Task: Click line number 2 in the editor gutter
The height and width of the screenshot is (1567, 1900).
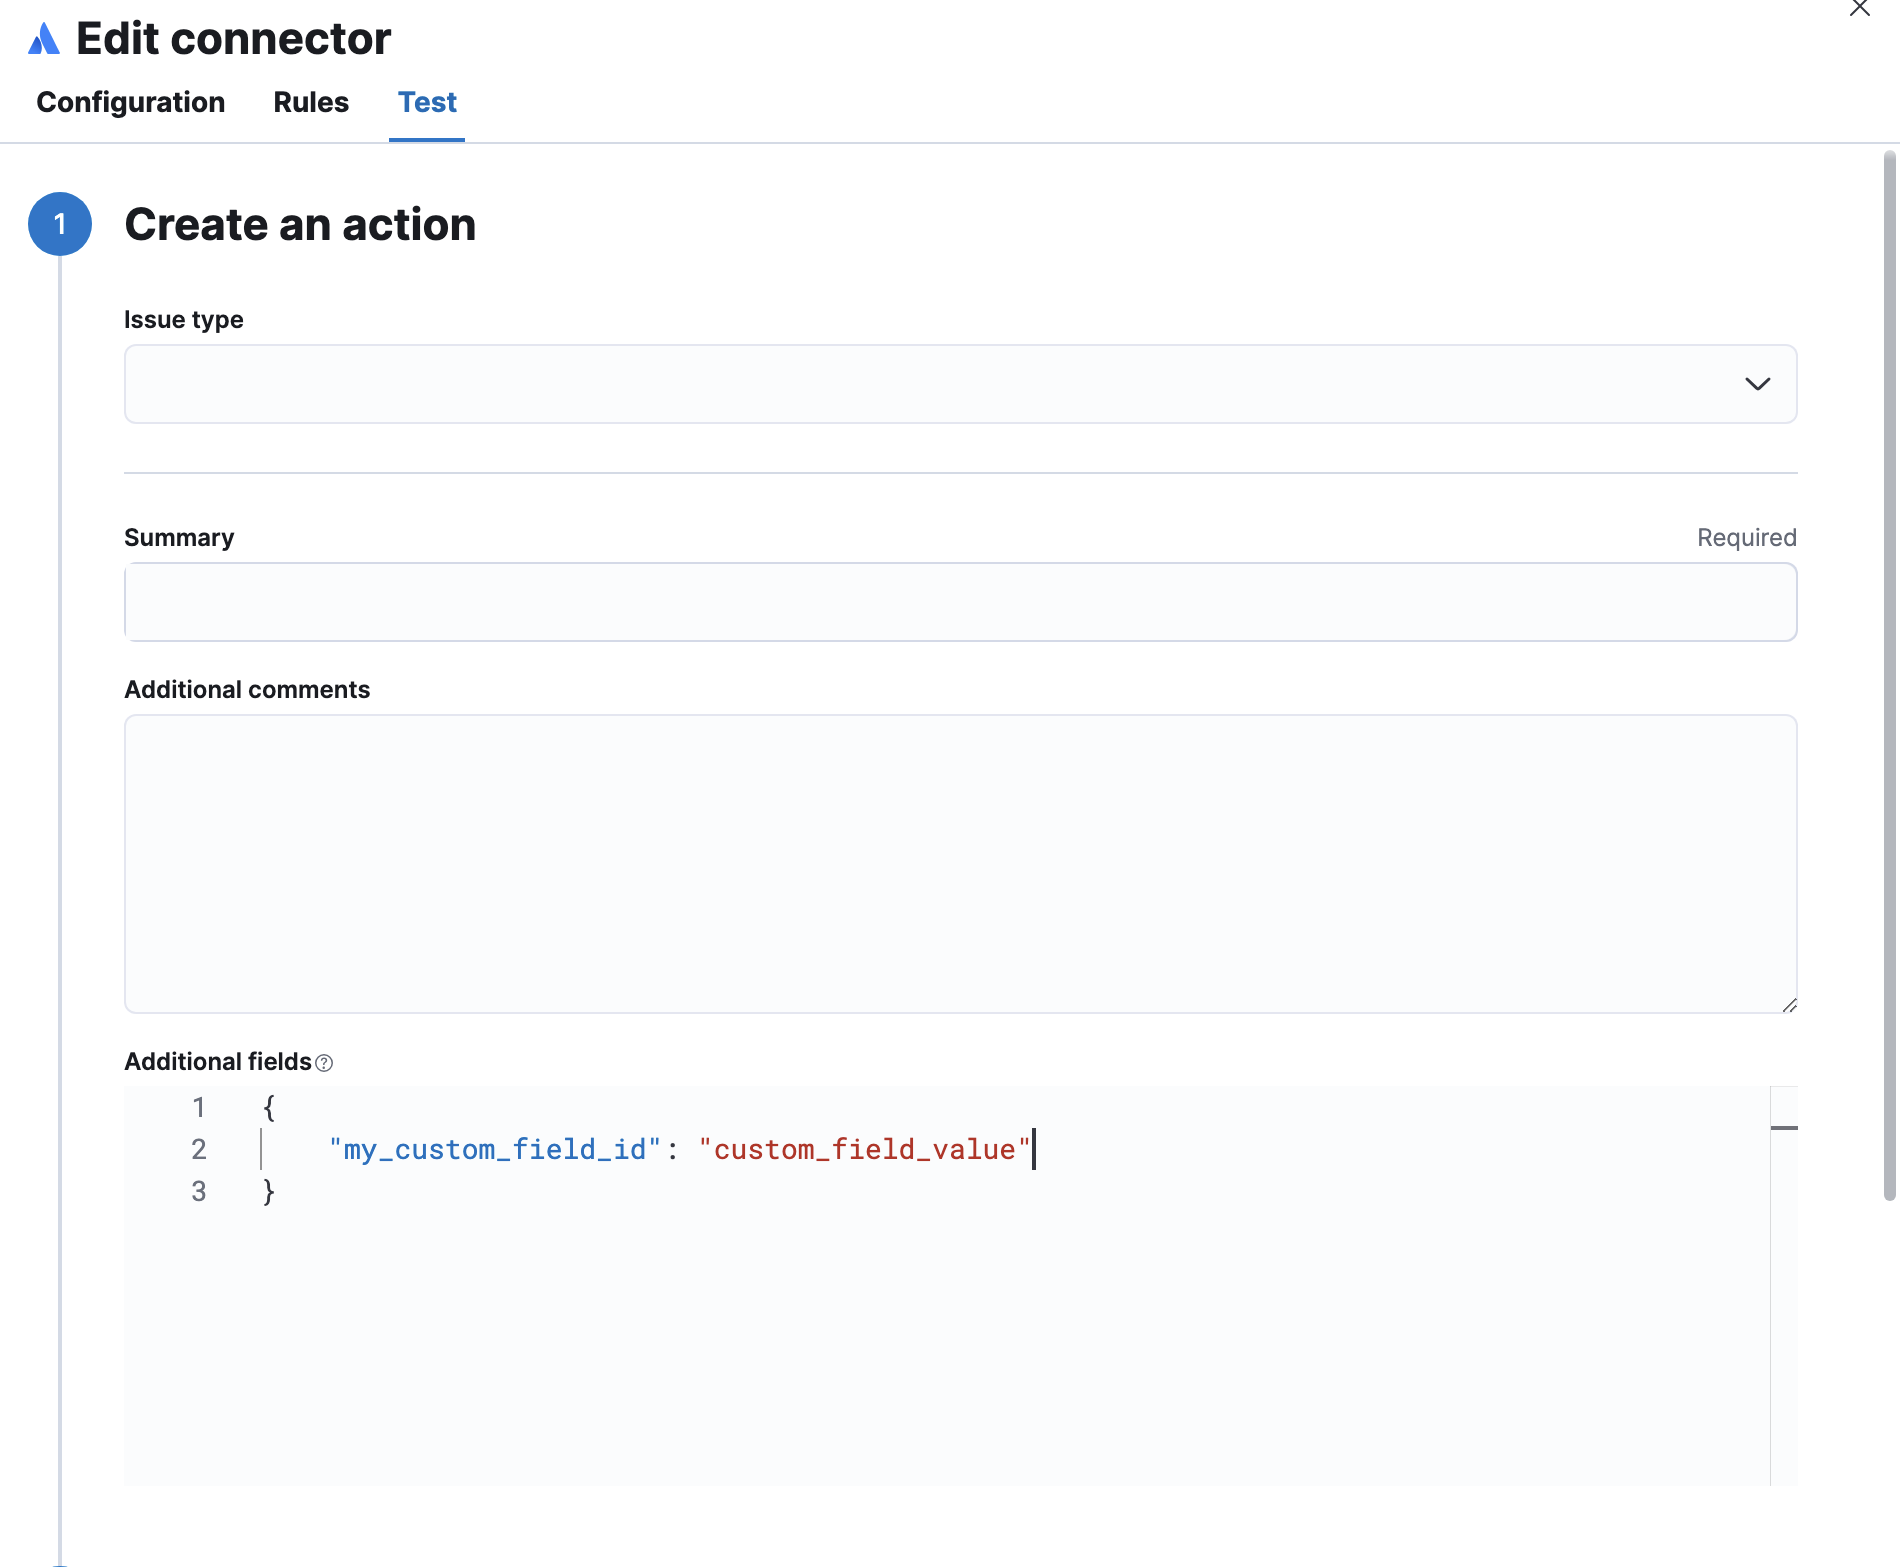Action: click(199, 1149)
